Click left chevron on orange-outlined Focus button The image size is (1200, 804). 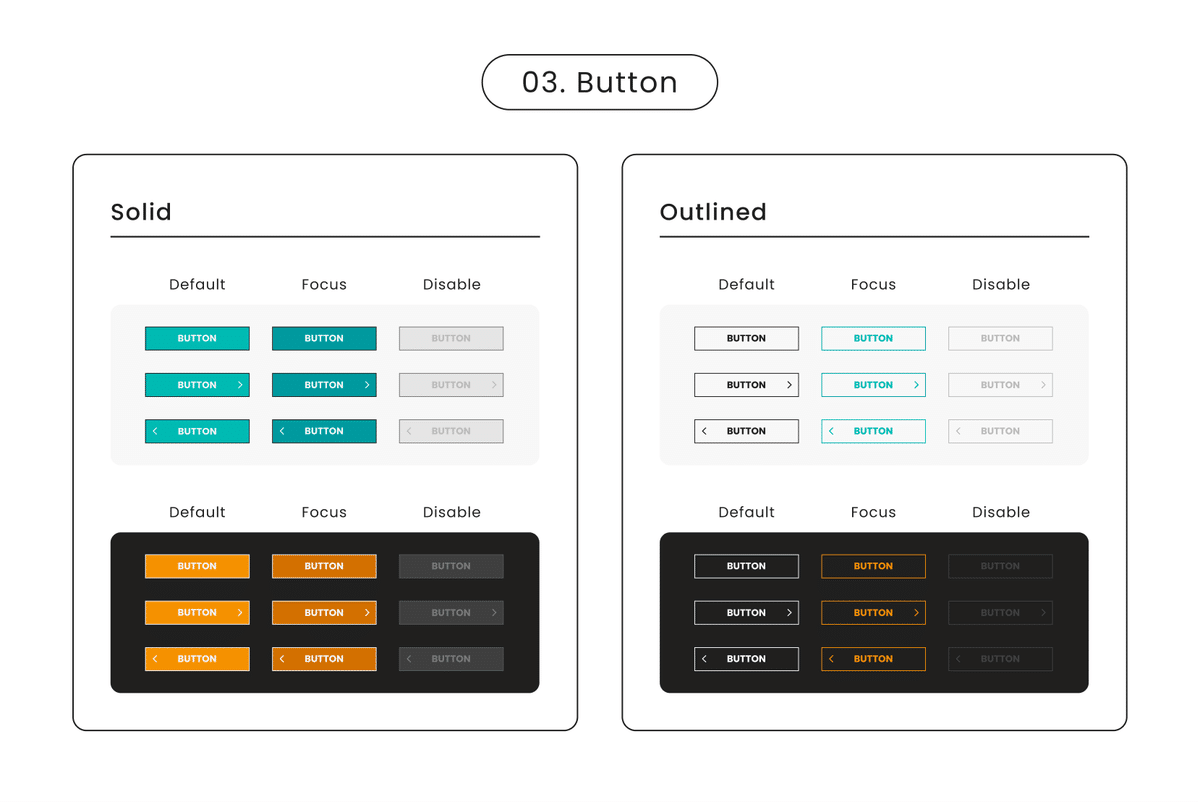831,659
